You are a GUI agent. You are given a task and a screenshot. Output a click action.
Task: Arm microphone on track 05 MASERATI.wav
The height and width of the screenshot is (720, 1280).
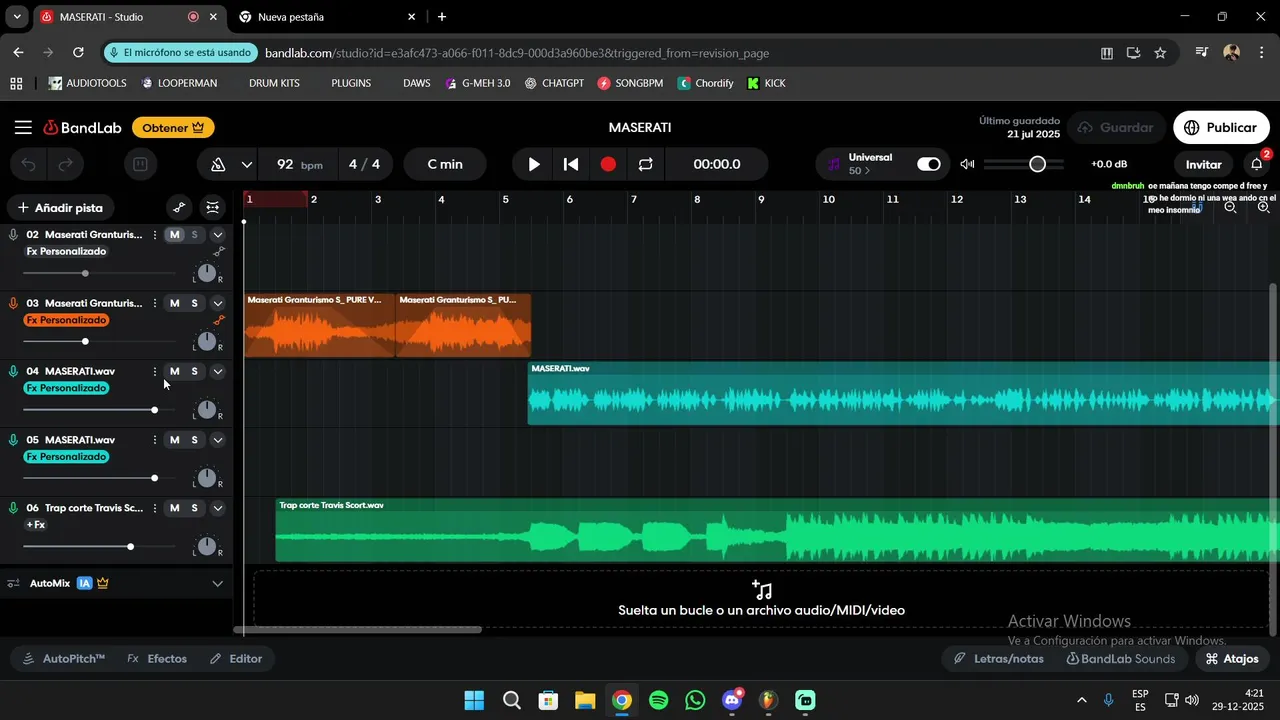click(13, 440)
